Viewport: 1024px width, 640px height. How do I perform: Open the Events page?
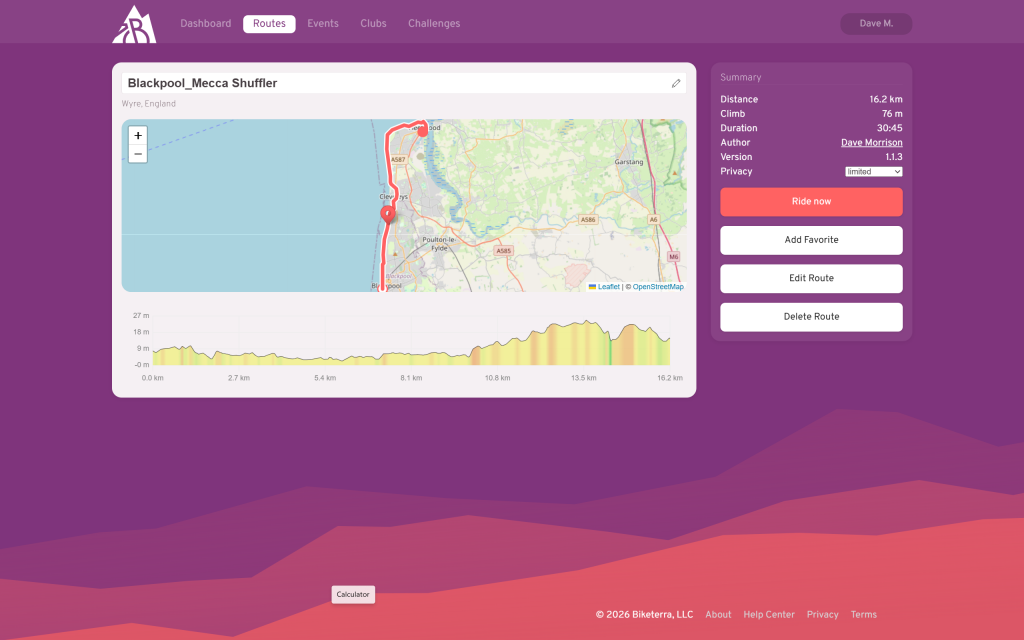(x=323, y=24)
